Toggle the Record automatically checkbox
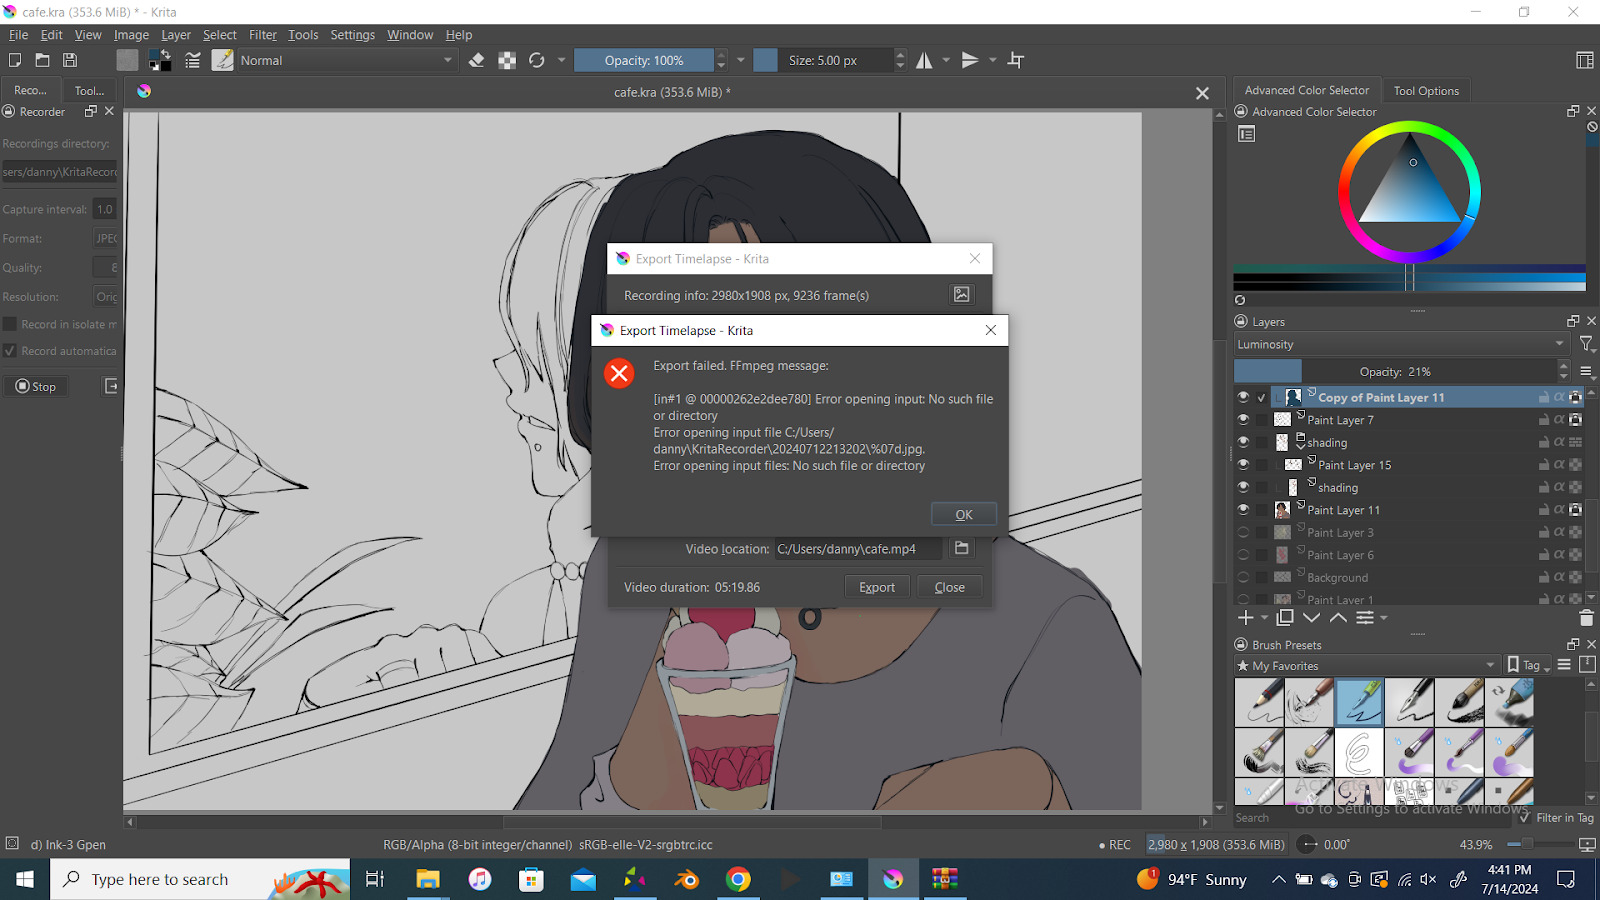The width and height of the screenshot is (1600, 900). [x=10, y=351]
